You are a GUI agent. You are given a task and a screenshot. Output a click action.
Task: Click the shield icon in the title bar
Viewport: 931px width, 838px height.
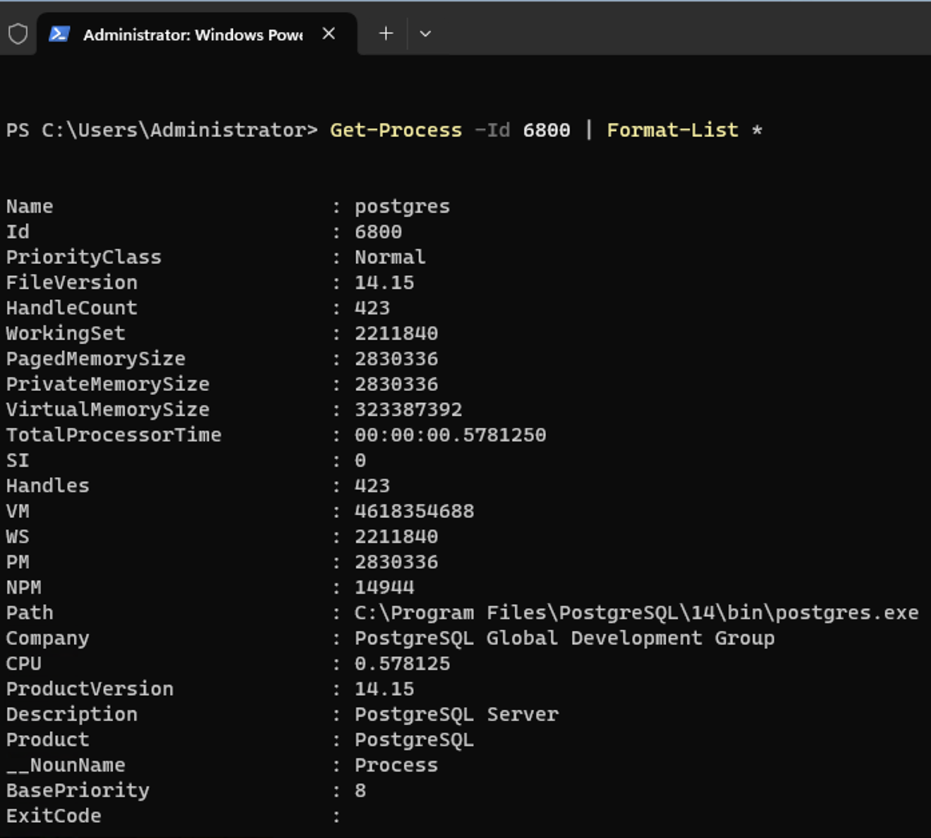pyautogui.click(x=18, y=34)
